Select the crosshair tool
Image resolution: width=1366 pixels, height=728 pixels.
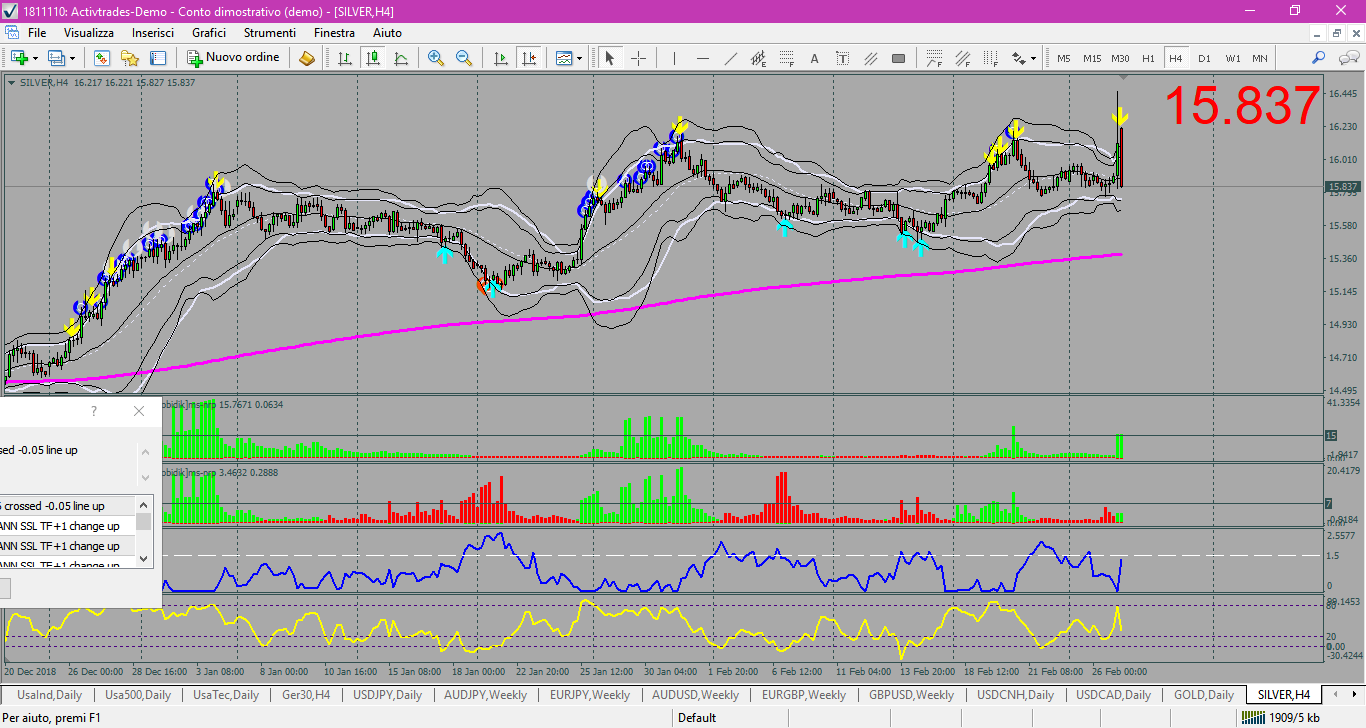[638, 58]
